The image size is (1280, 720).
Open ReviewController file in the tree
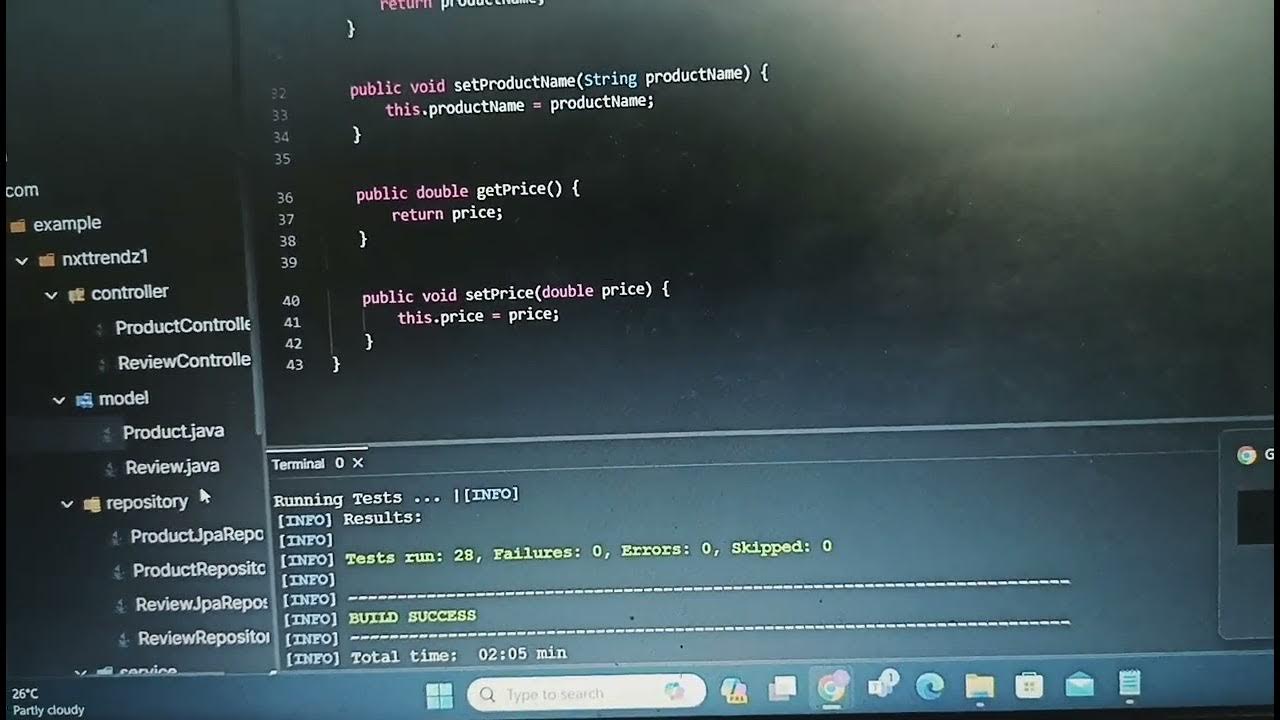pos(184,361)
